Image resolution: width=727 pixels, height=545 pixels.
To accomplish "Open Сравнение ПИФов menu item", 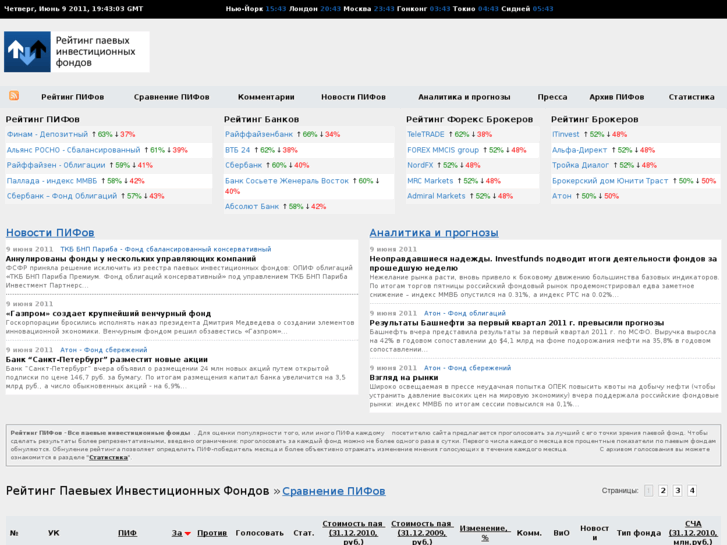I will coord(172,97).
